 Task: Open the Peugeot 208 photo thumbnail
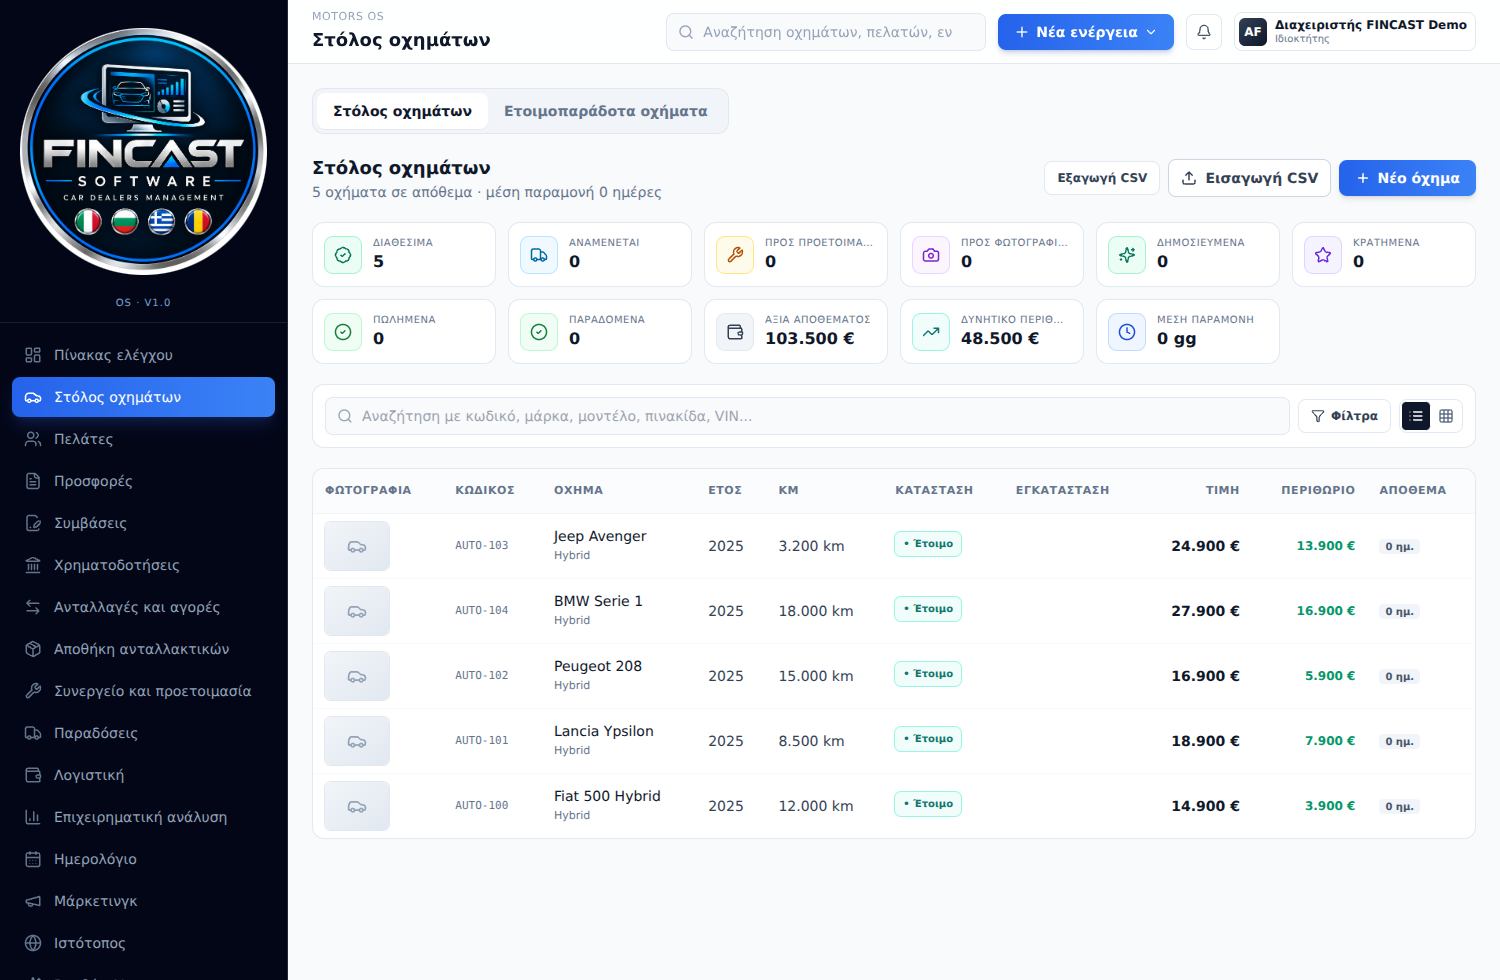point(357,676)
